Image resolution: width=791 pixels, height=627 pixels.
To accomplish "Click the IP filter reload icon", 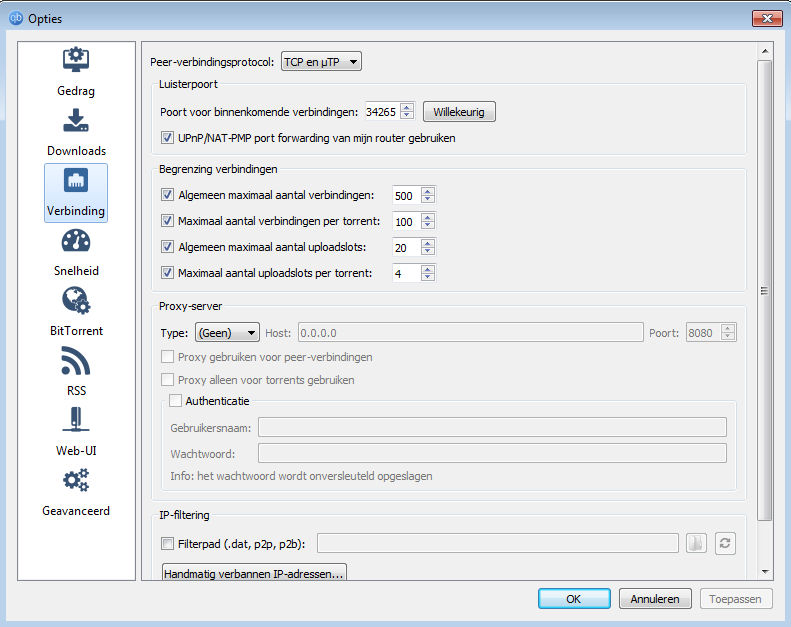I will (x=725, y=543).
